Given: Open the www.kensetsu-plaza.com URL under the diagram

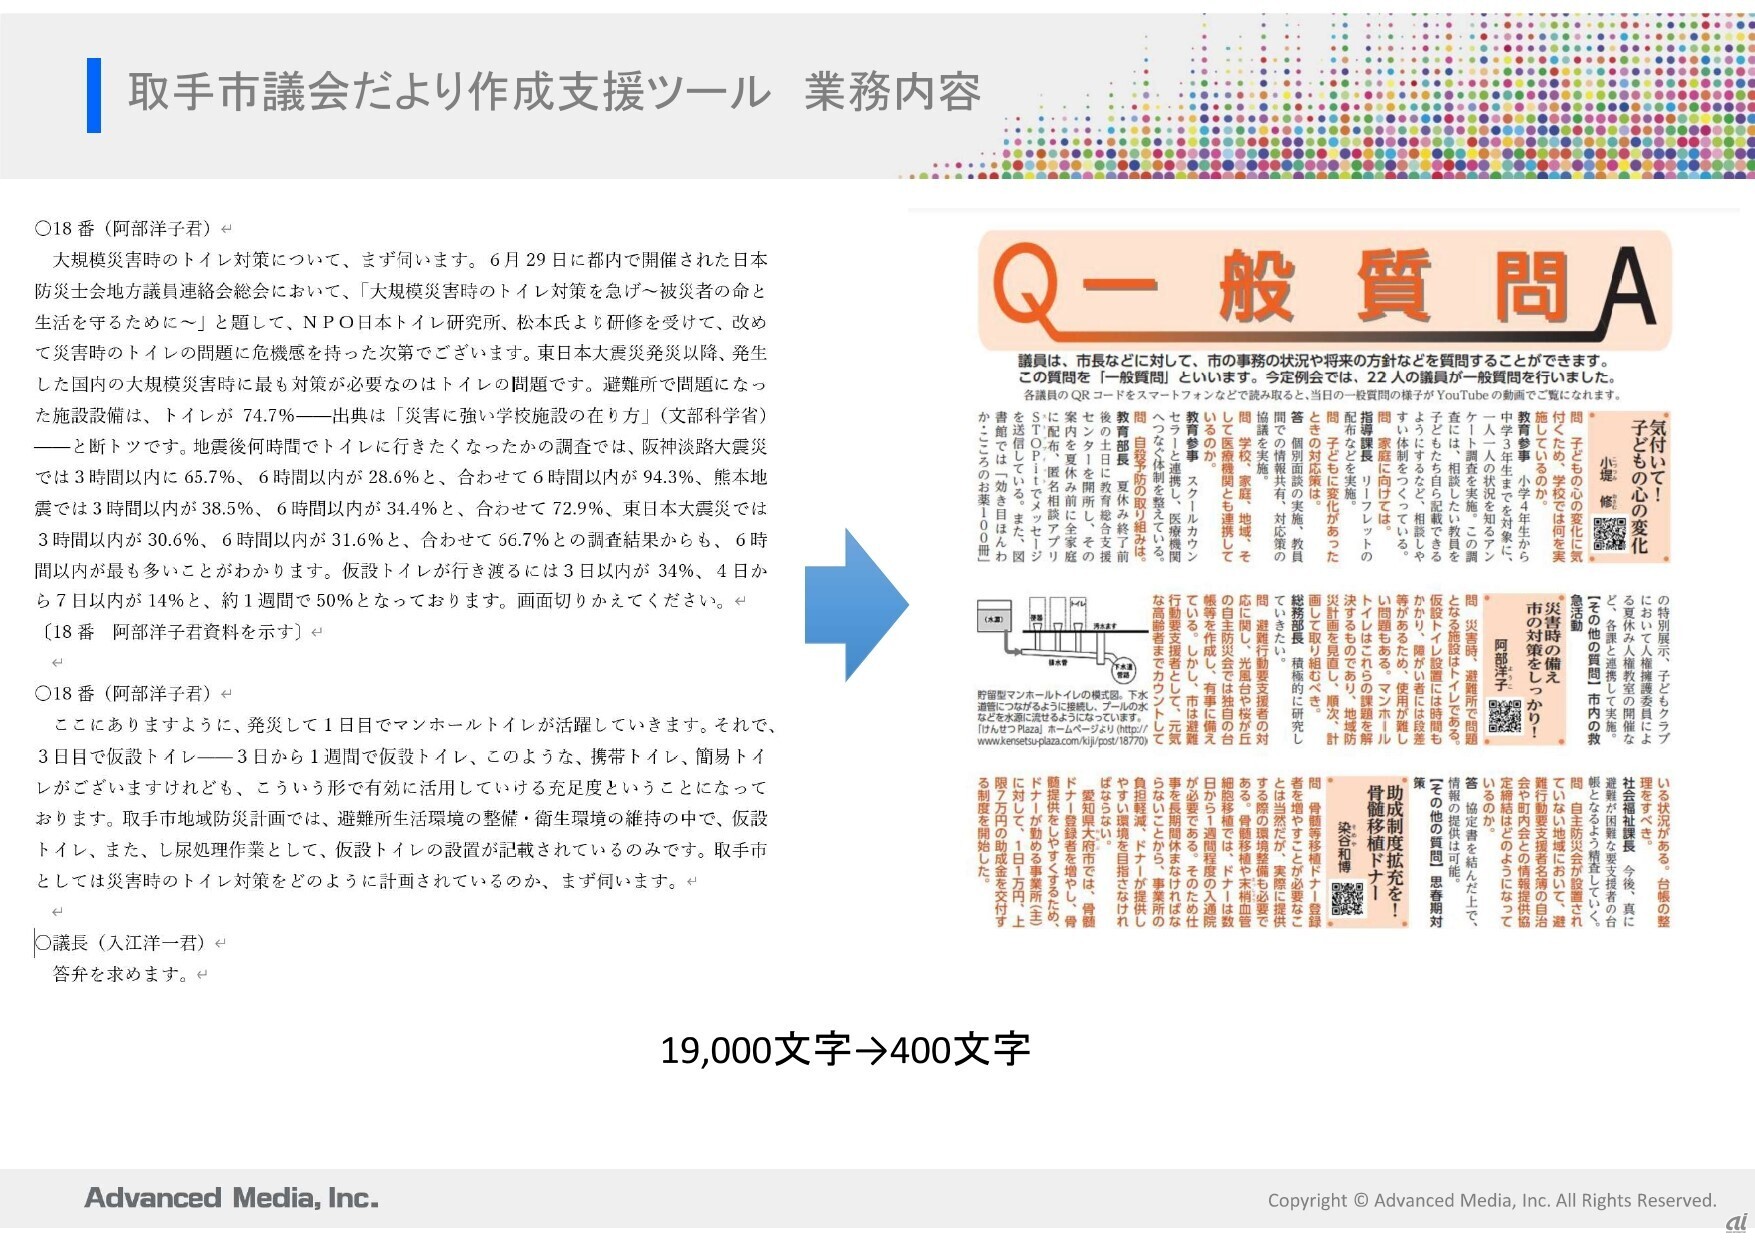Looking at the screenshot, I should coord(1062,742).
